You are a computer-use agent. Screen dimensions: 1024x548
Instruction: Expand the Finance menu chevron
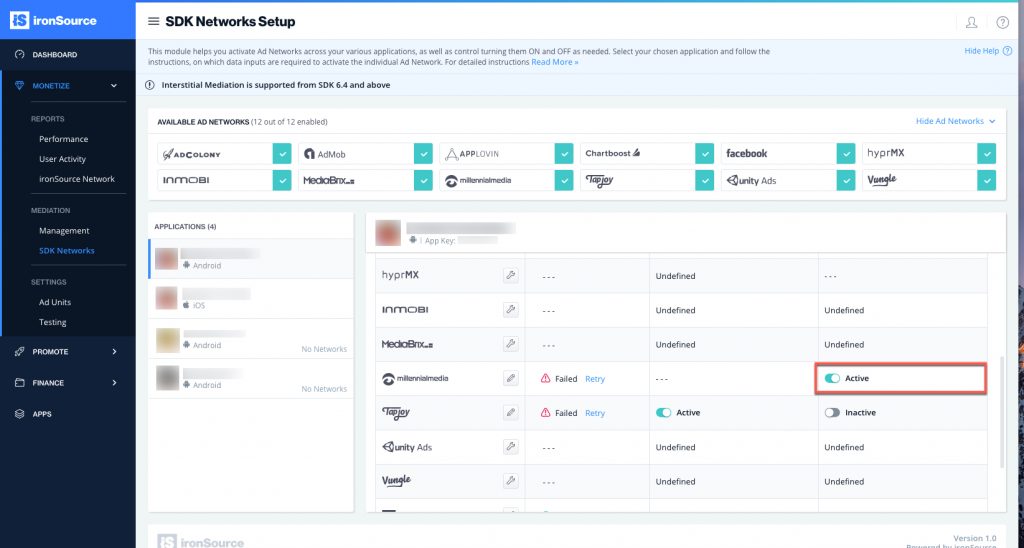coord(114,383)
